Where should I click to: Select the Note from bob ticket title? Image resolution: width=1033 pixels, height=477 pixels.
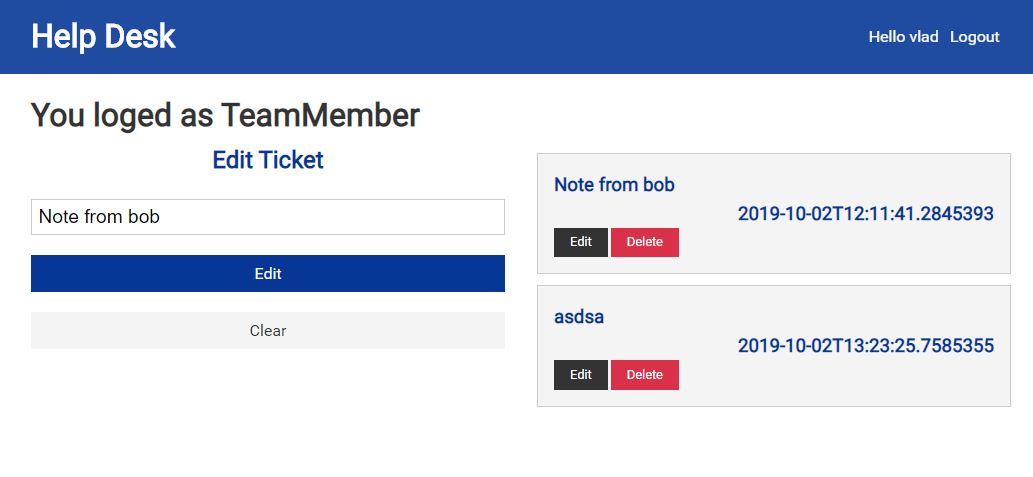pyautogui.click(x=614, y=184)
